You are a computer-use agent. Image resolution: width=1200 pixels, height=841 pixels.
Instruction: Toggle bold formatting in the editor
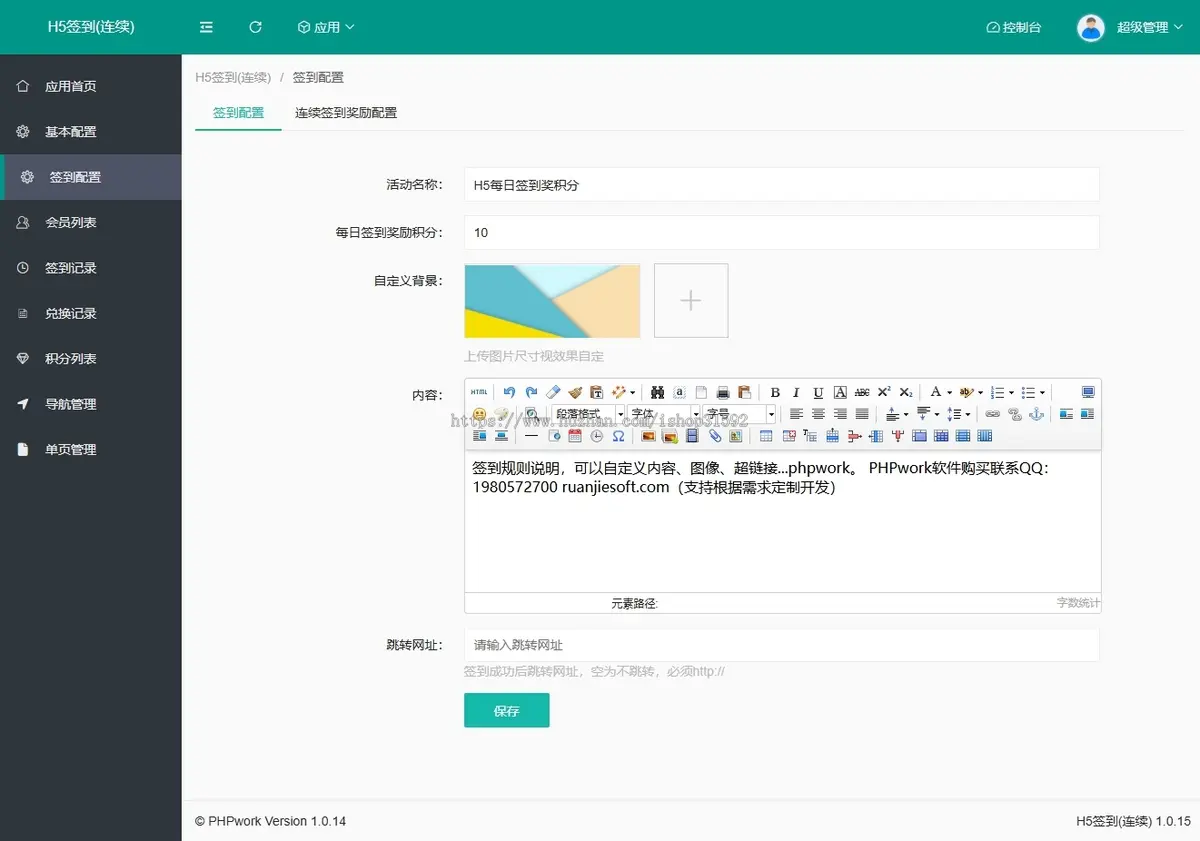click(775, 393)
